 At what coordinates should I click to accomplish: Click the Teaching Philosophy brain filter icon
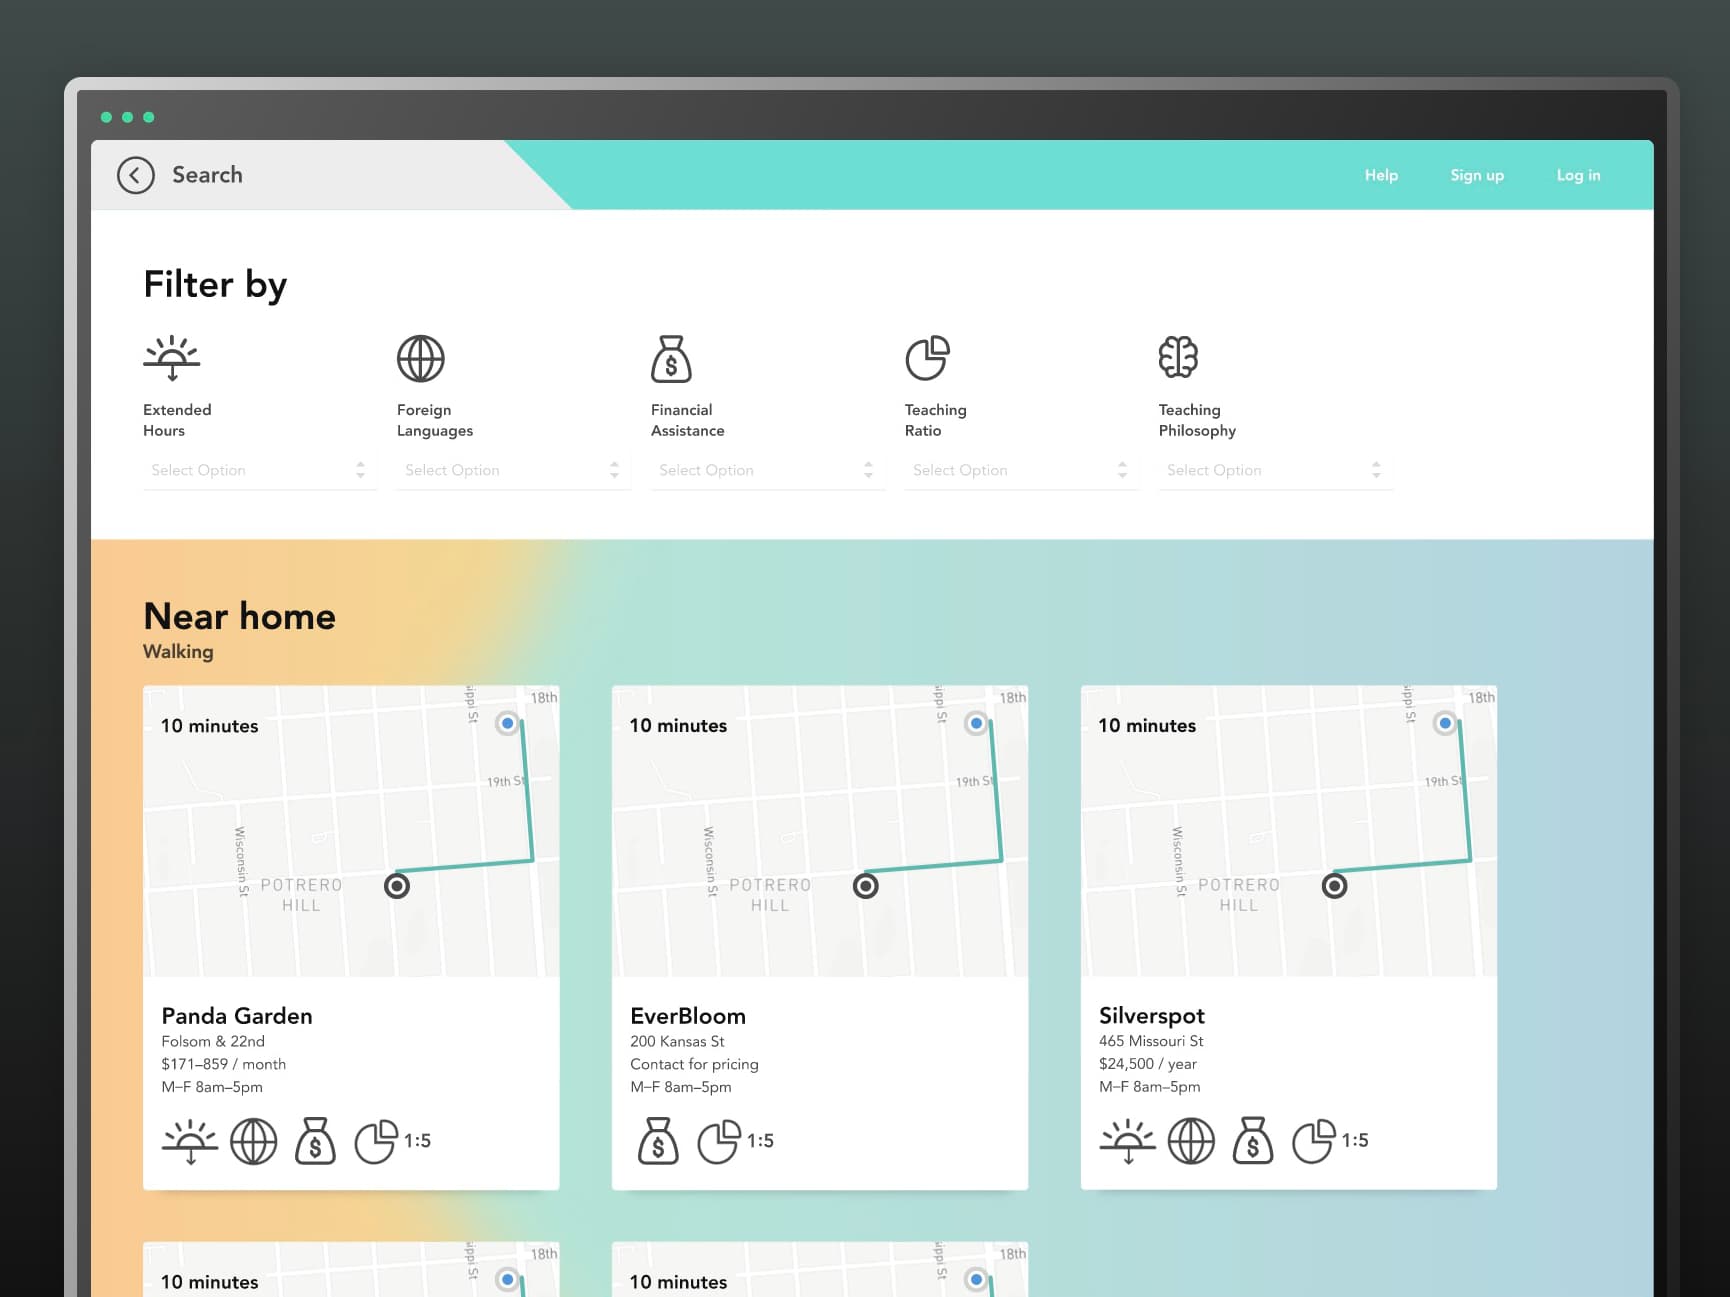1178,357
